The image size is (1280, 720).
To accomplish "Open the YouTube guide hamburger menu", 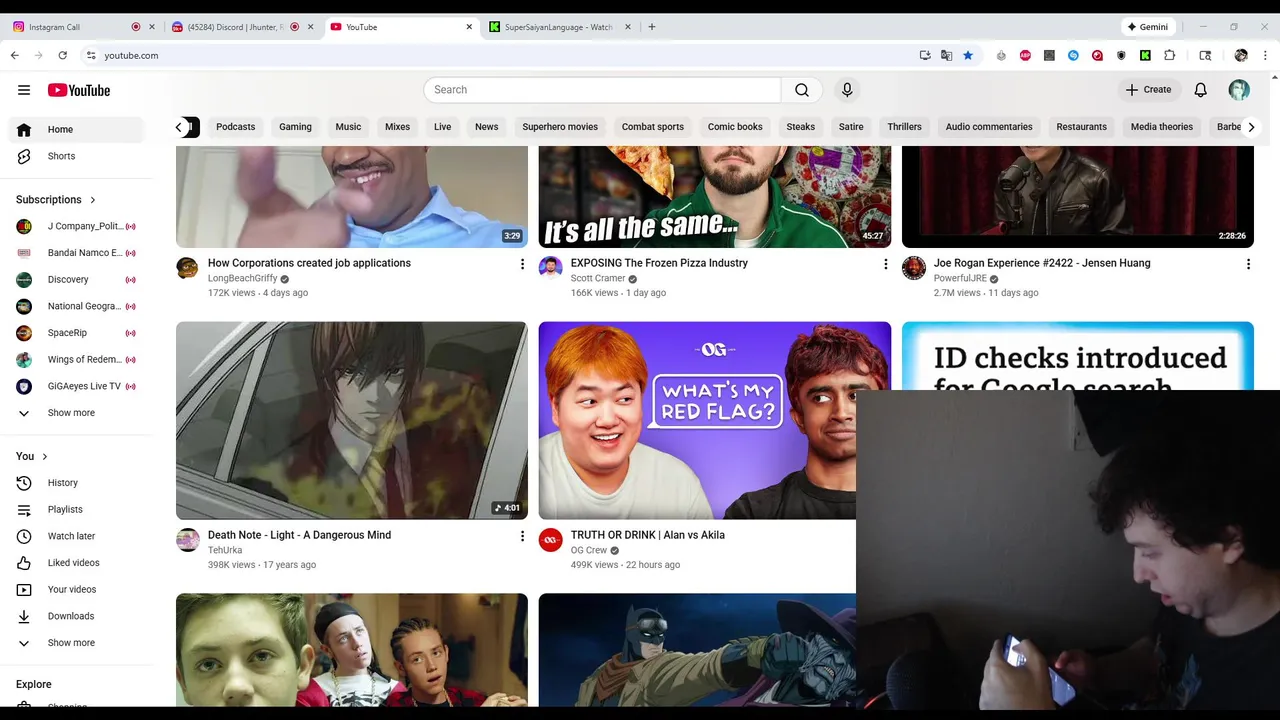I will (x=24, y=90).
